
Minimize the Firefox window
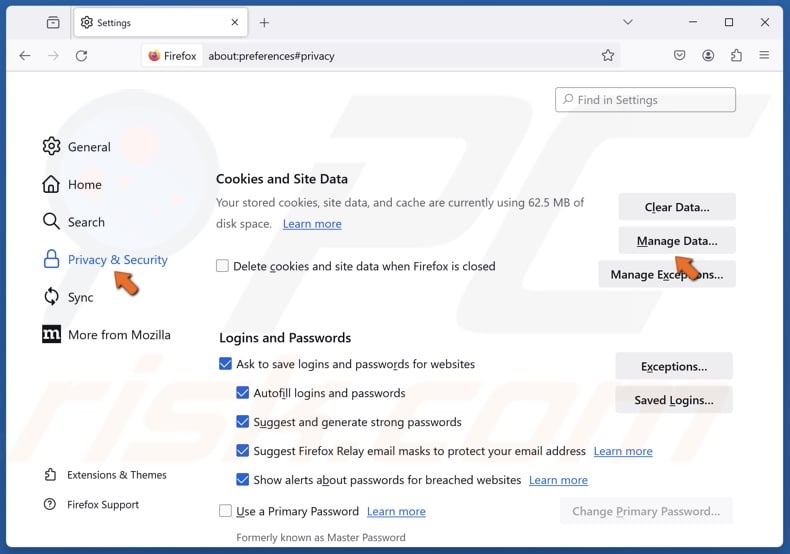tap(693, 22)
